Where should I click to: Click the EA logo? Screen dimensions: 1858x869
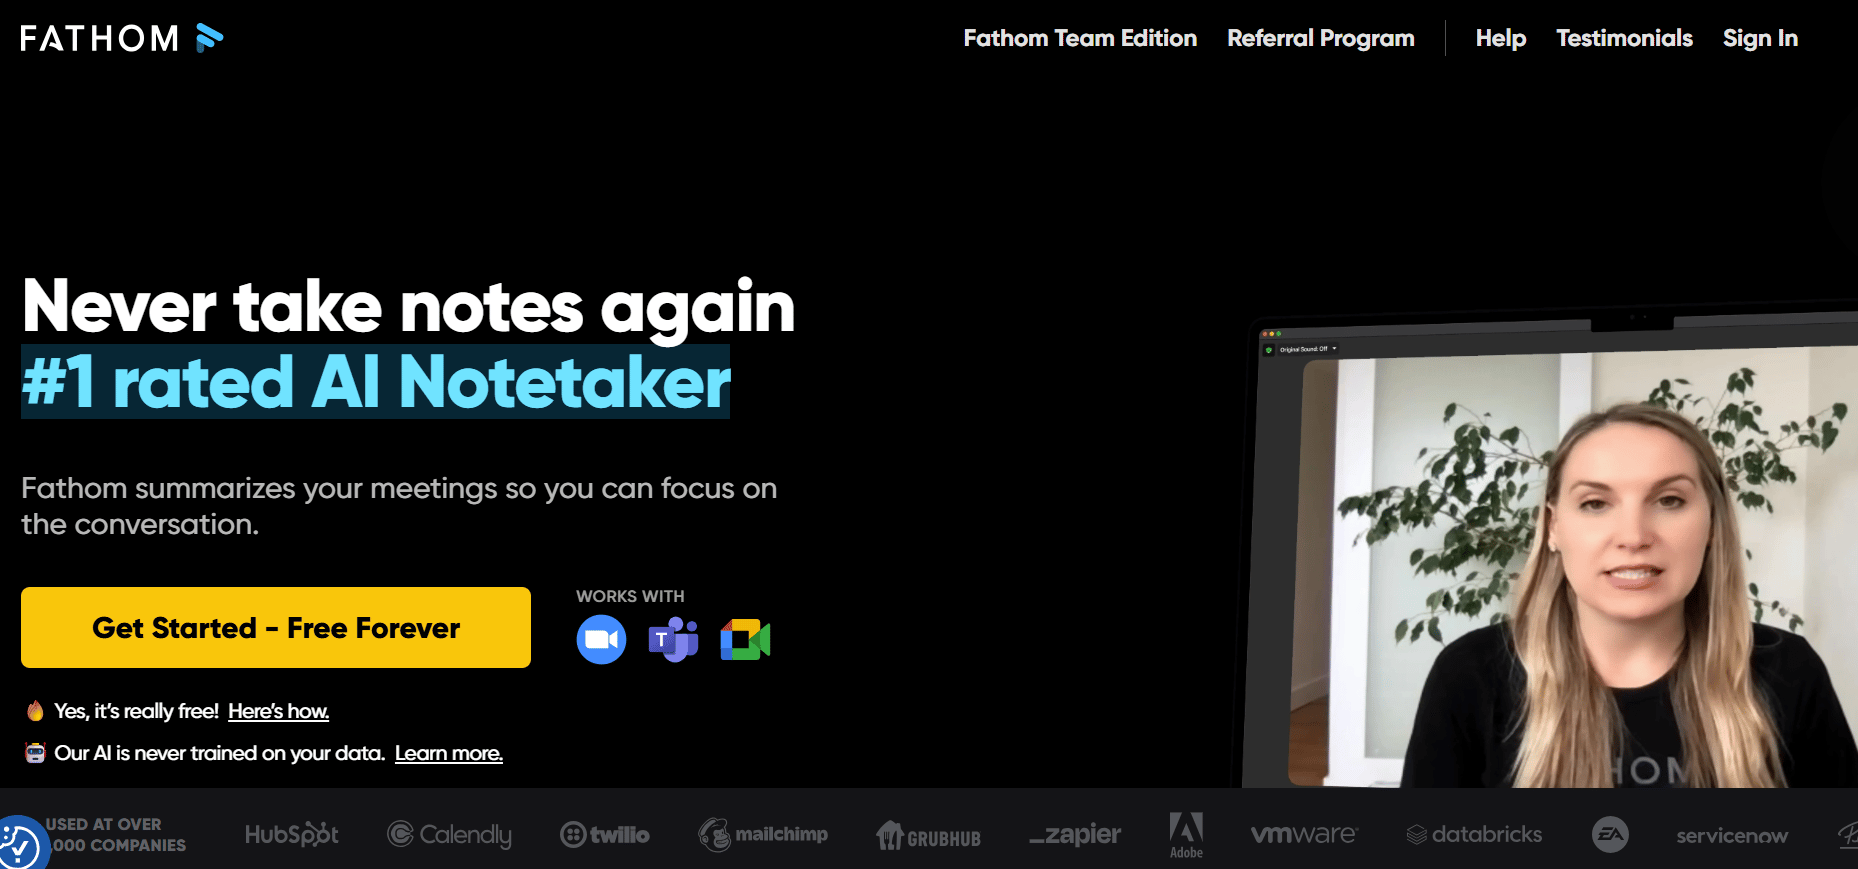click(x=1610, y=834)
